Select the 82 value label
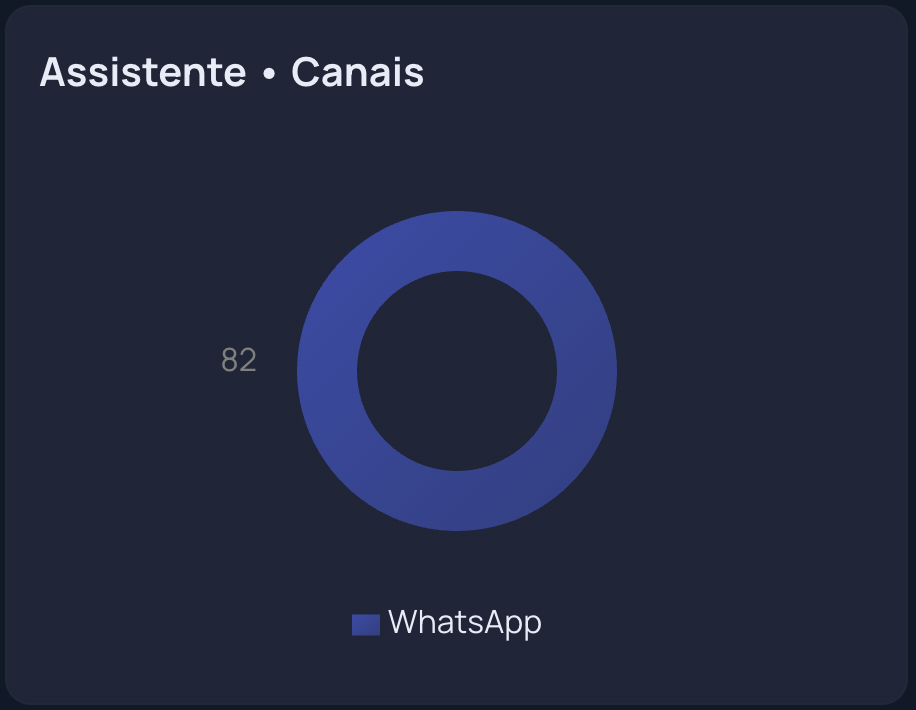Image resolution: width=916 pixels, height=710 pixels. [x=239, y=361]
